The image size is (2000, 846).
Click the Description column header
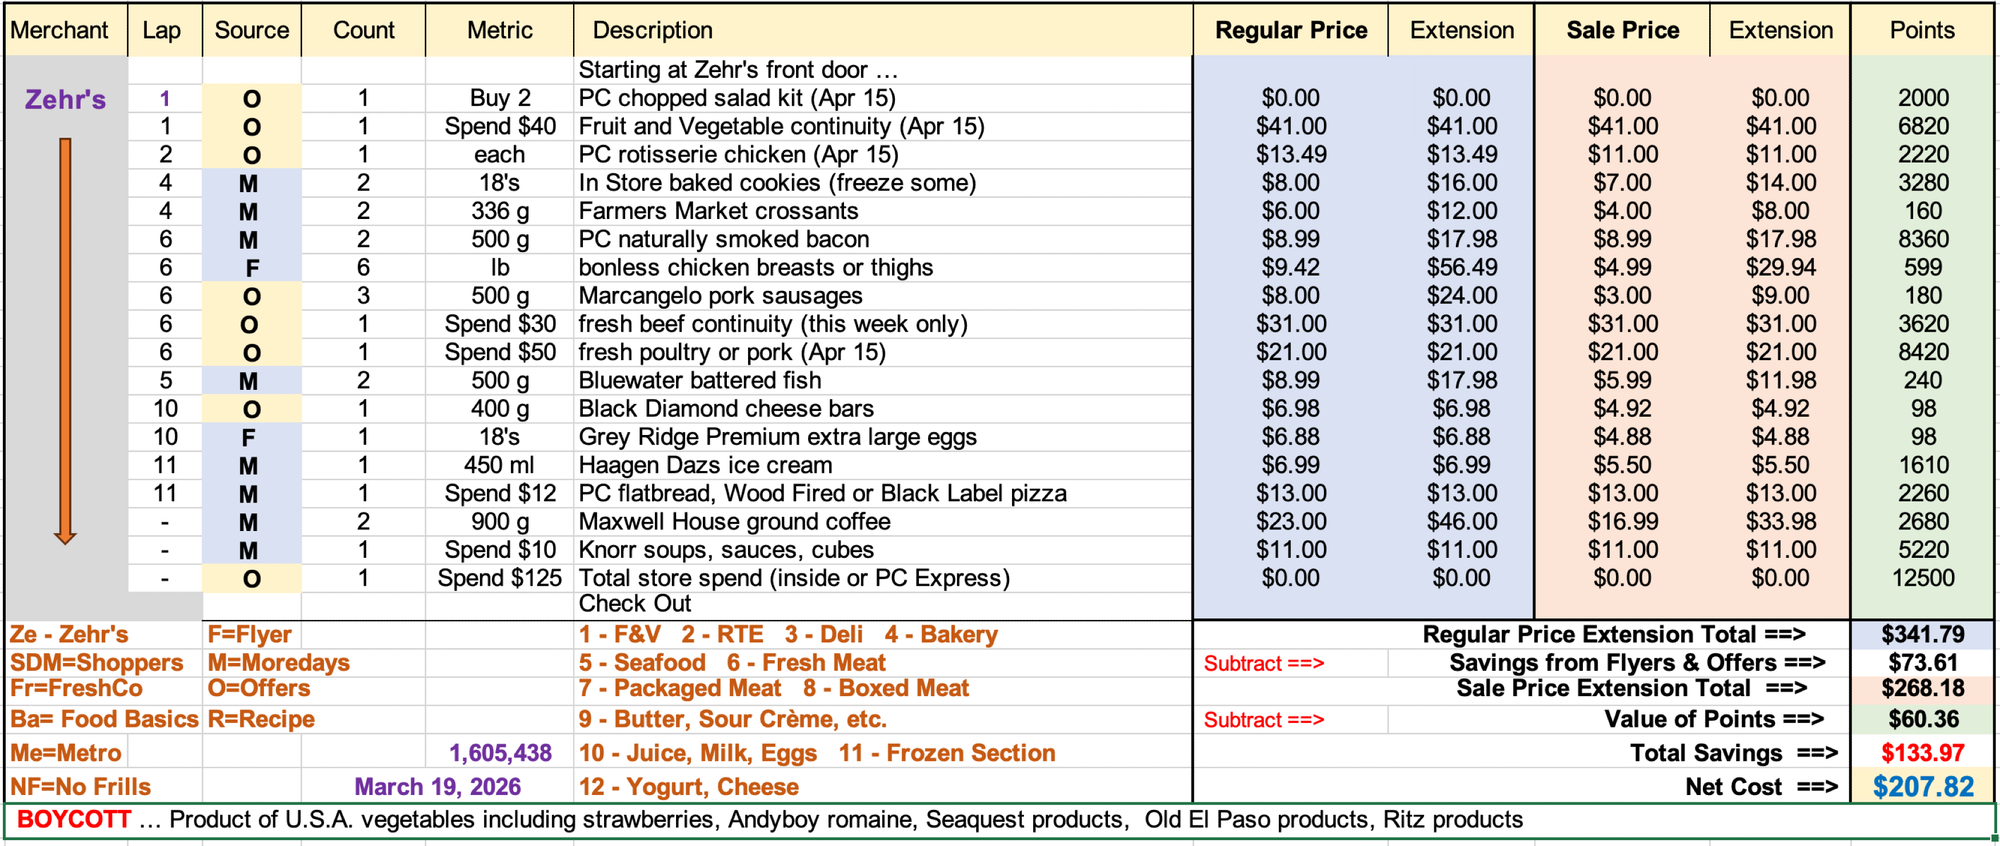[x=653, y=30]
